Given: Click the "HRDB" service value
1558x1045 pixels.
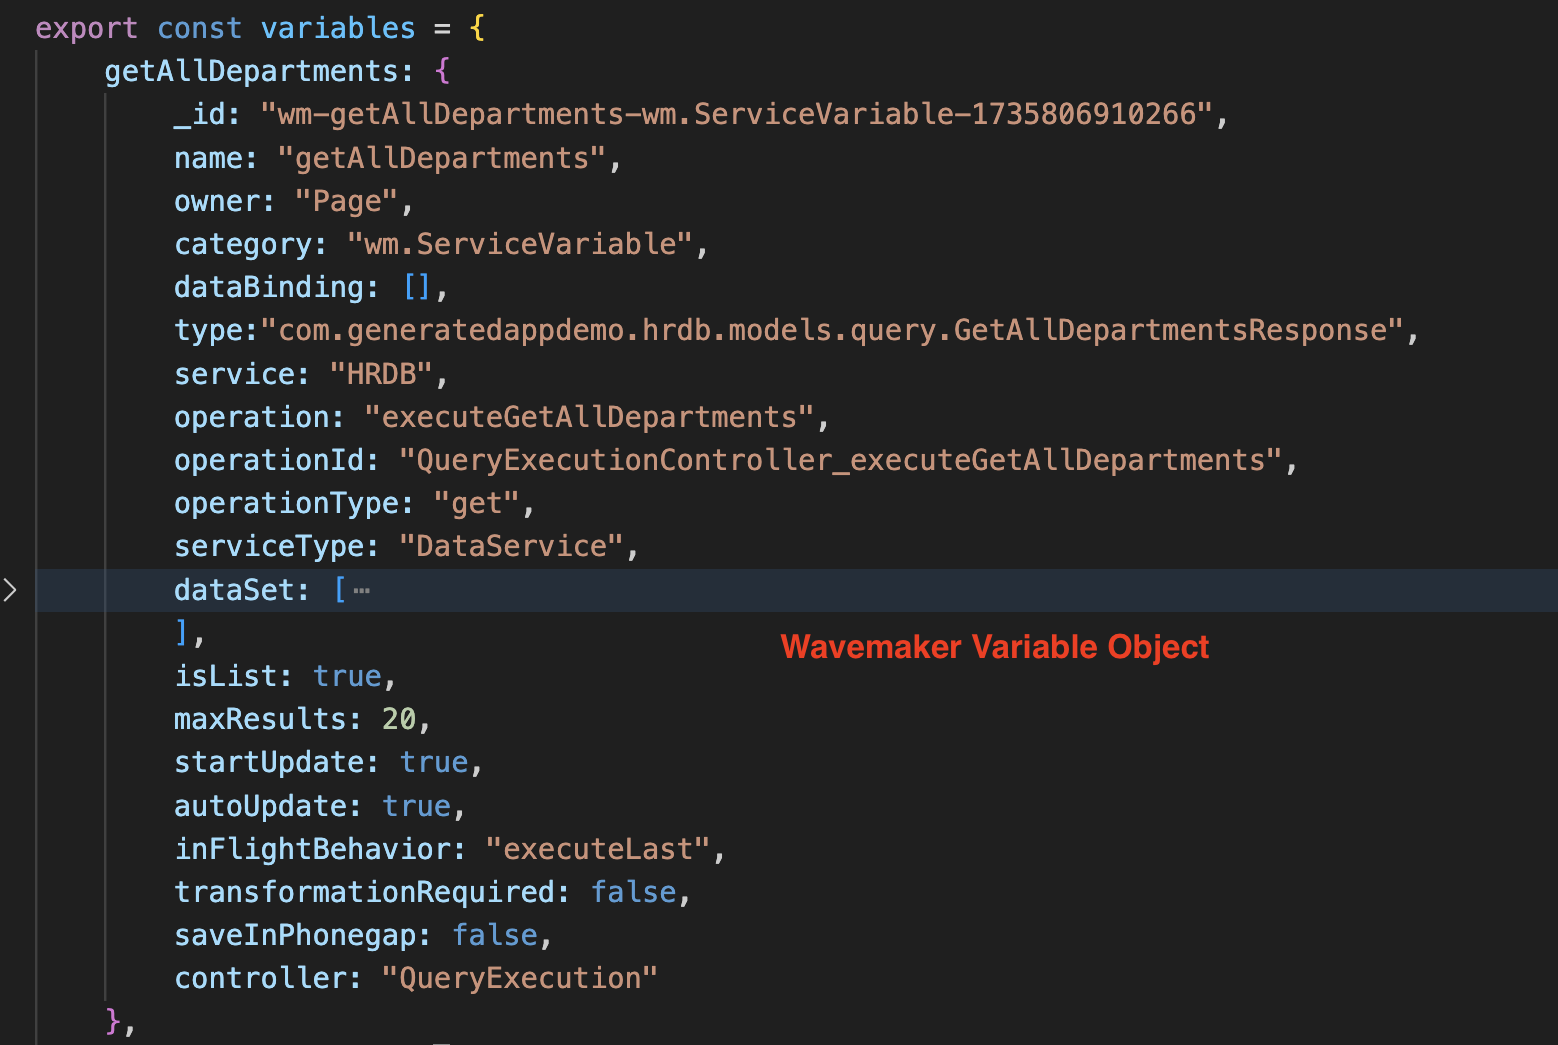Looking at the screenshot, I should (x=381, y=374).
